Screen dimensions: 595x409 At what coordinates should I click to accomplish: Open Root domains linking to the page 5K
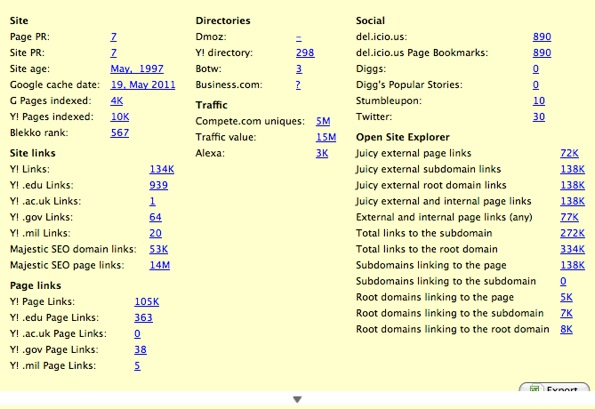pos(567,297)
